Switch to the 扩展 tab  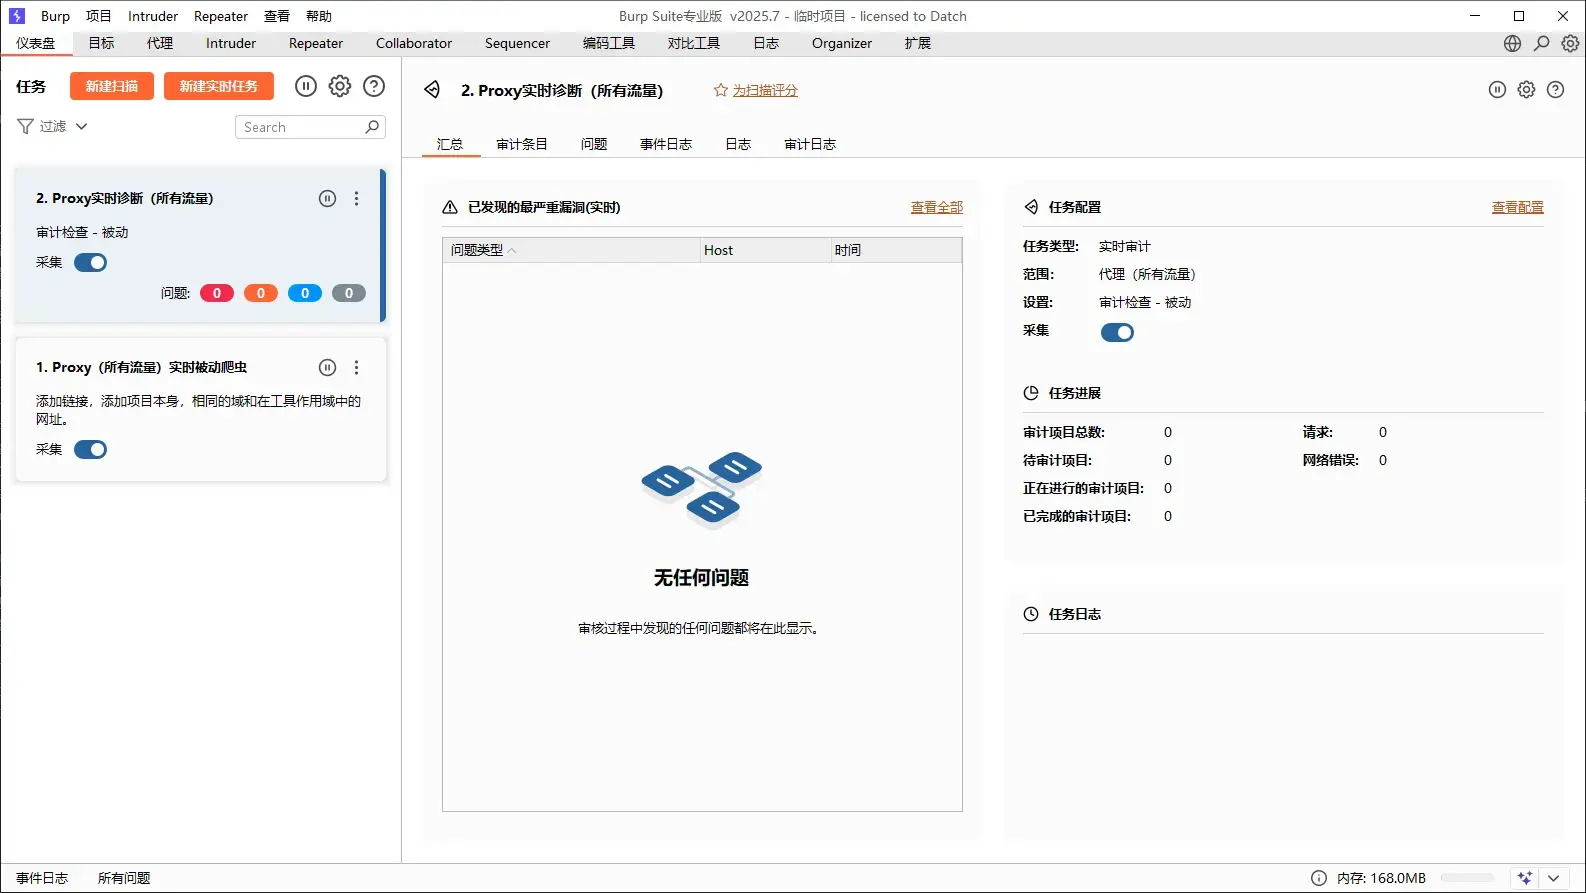click(x=918, y=43)
